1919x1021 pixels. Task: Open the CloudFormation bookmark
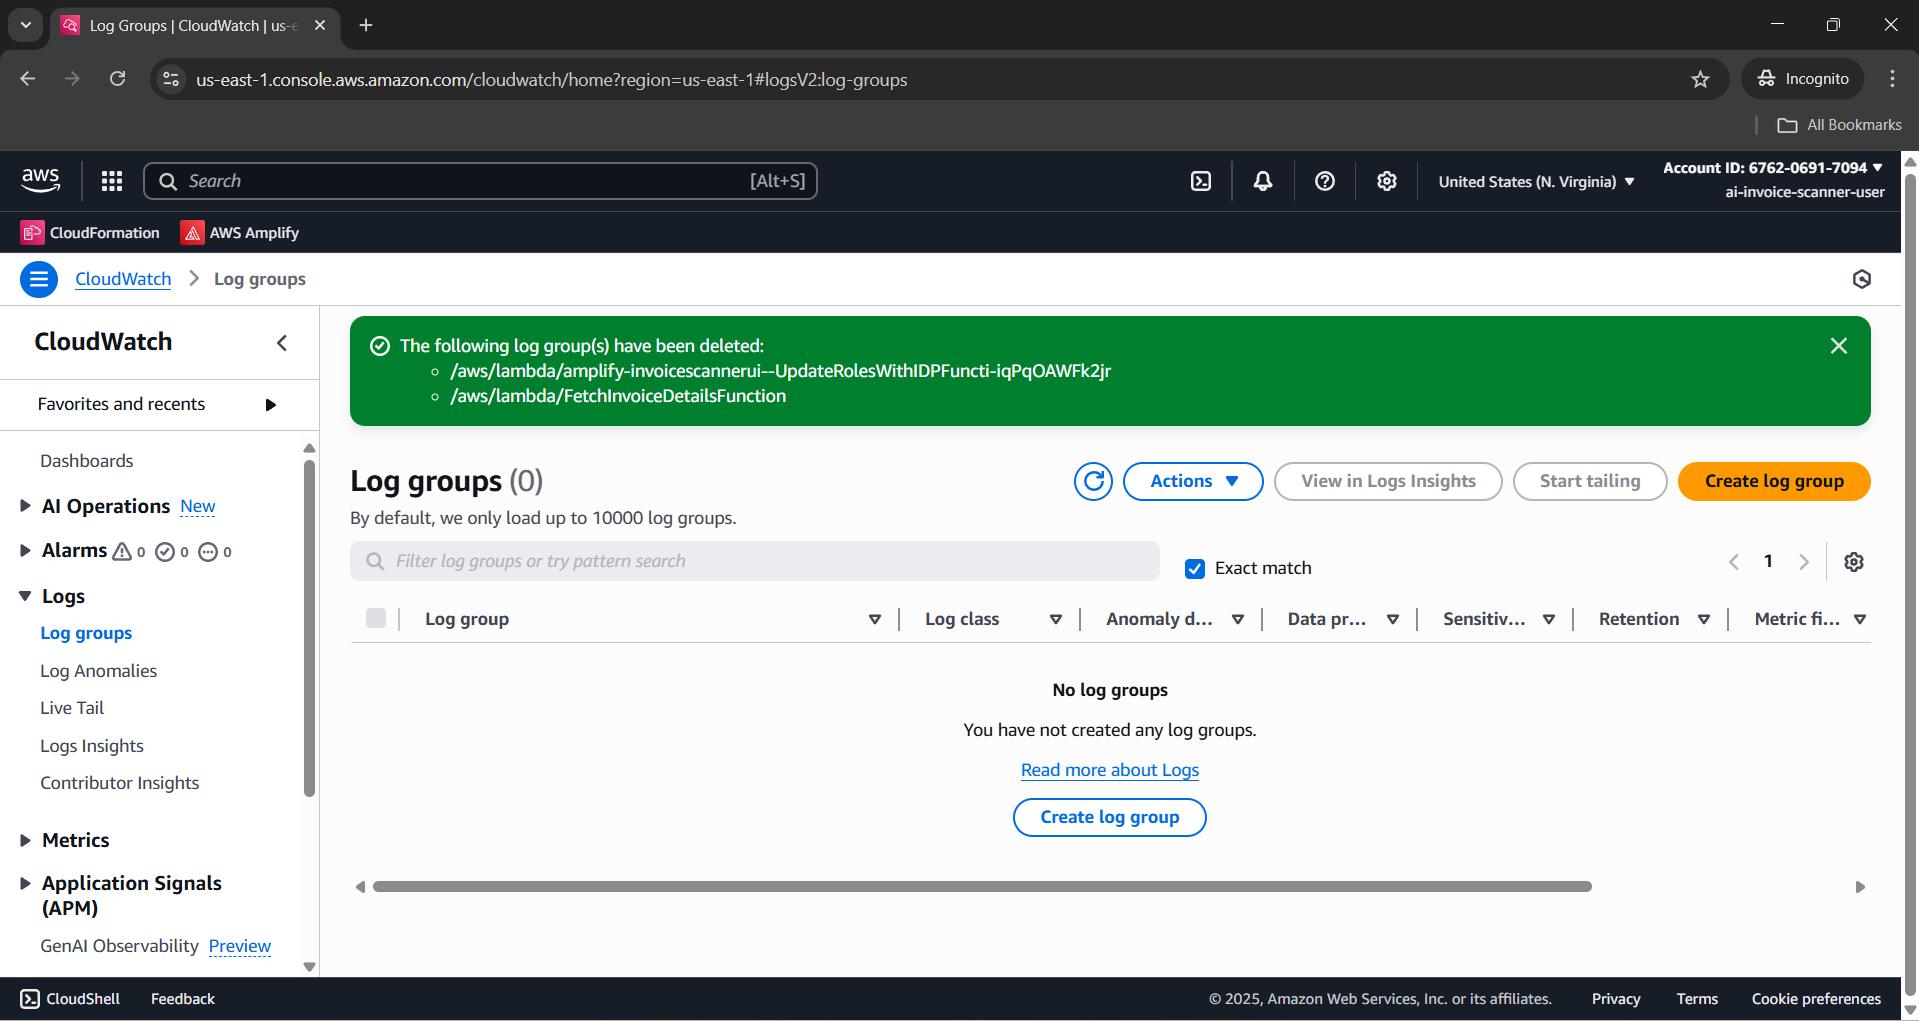click(89, 232)
